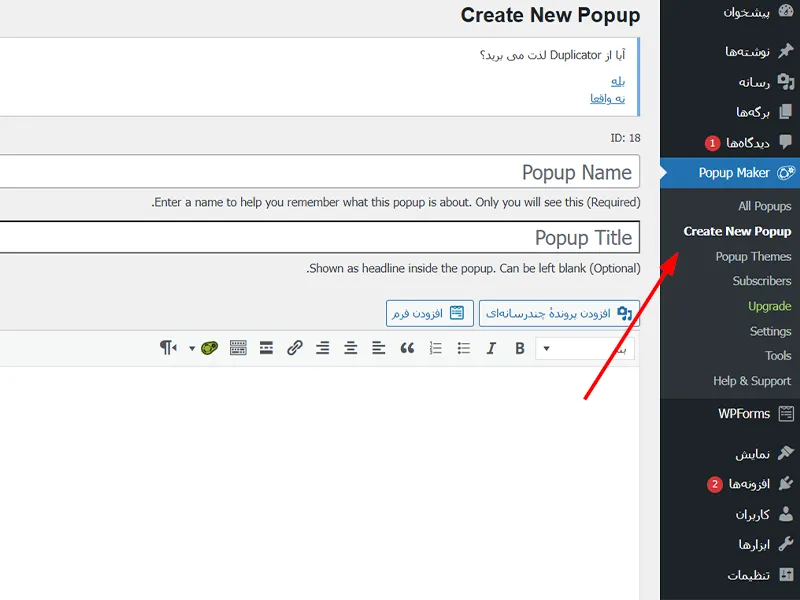Go to All Popups in sidebar
Image resolution: width=800 pixels, height=600 pixels.
point(764,207)
